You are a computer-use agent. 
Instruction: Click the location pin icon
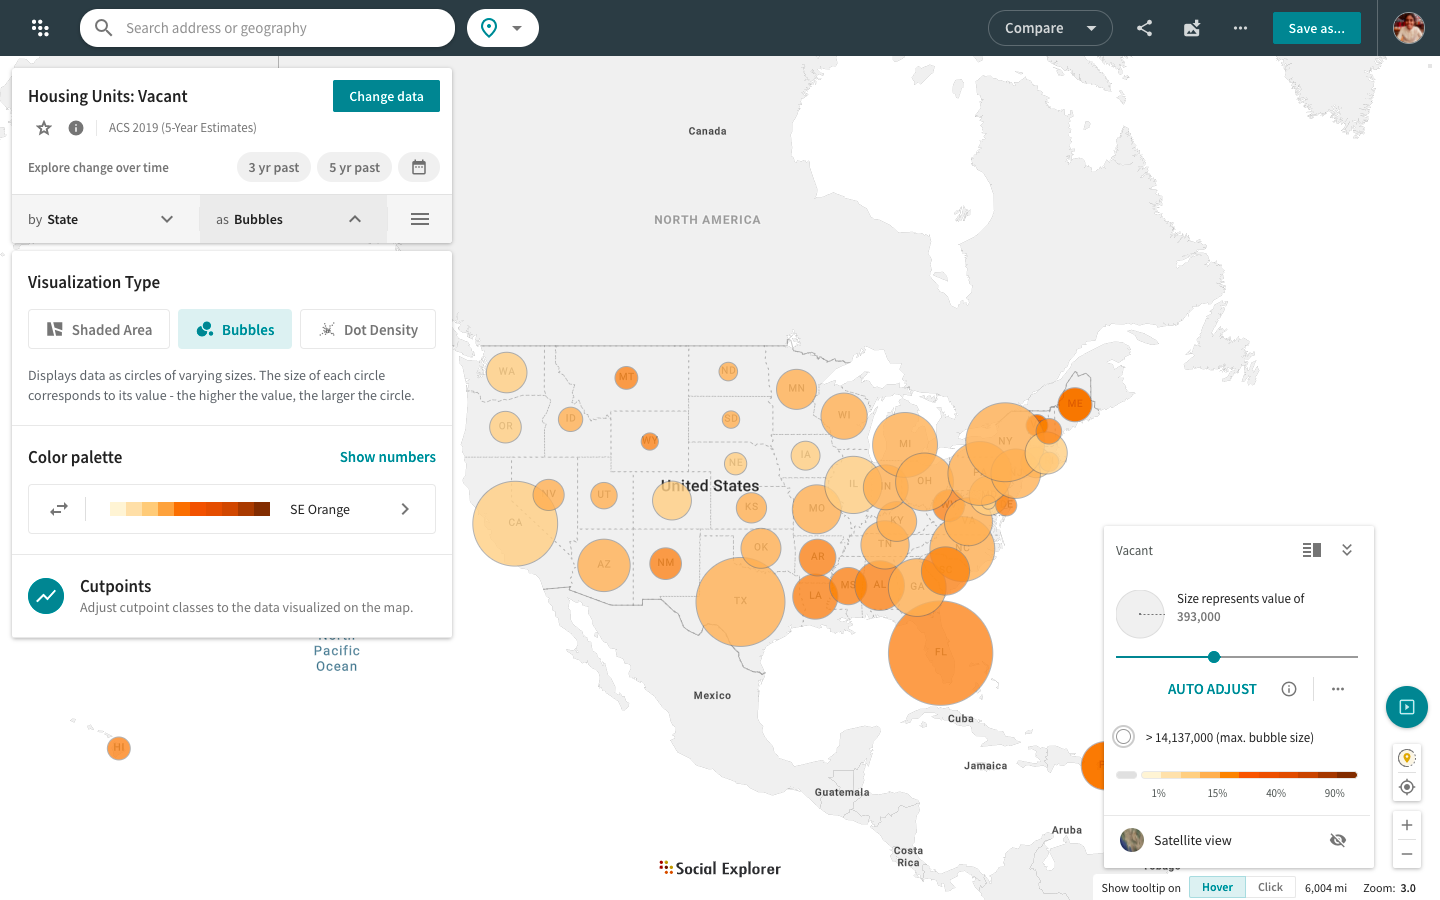pyautogui.click(x=489, y=28)
